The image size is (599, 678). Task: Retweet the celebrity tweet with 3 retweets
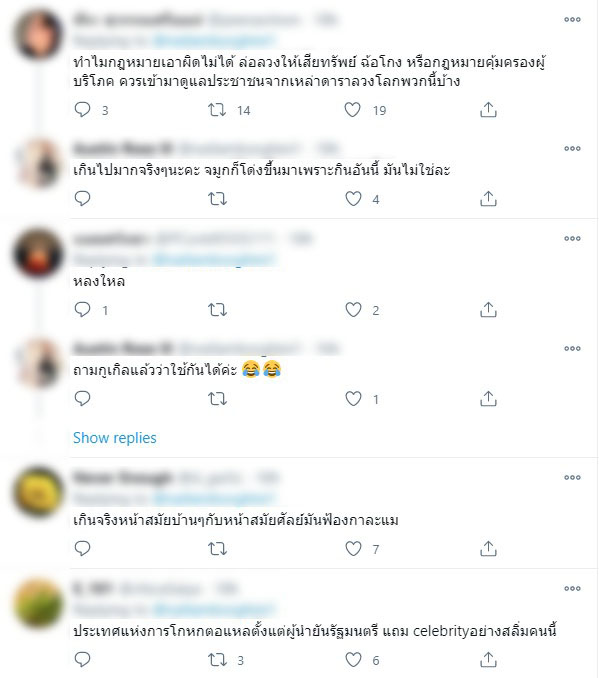click(217, 660)
